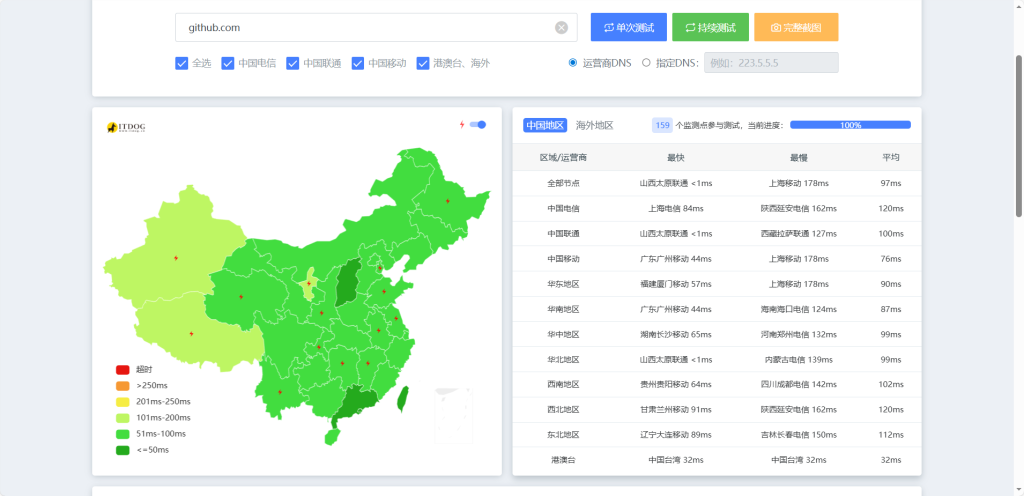Toggle the lightning marker switch on the map
The image size is (1024, 496).
[478, 125]
